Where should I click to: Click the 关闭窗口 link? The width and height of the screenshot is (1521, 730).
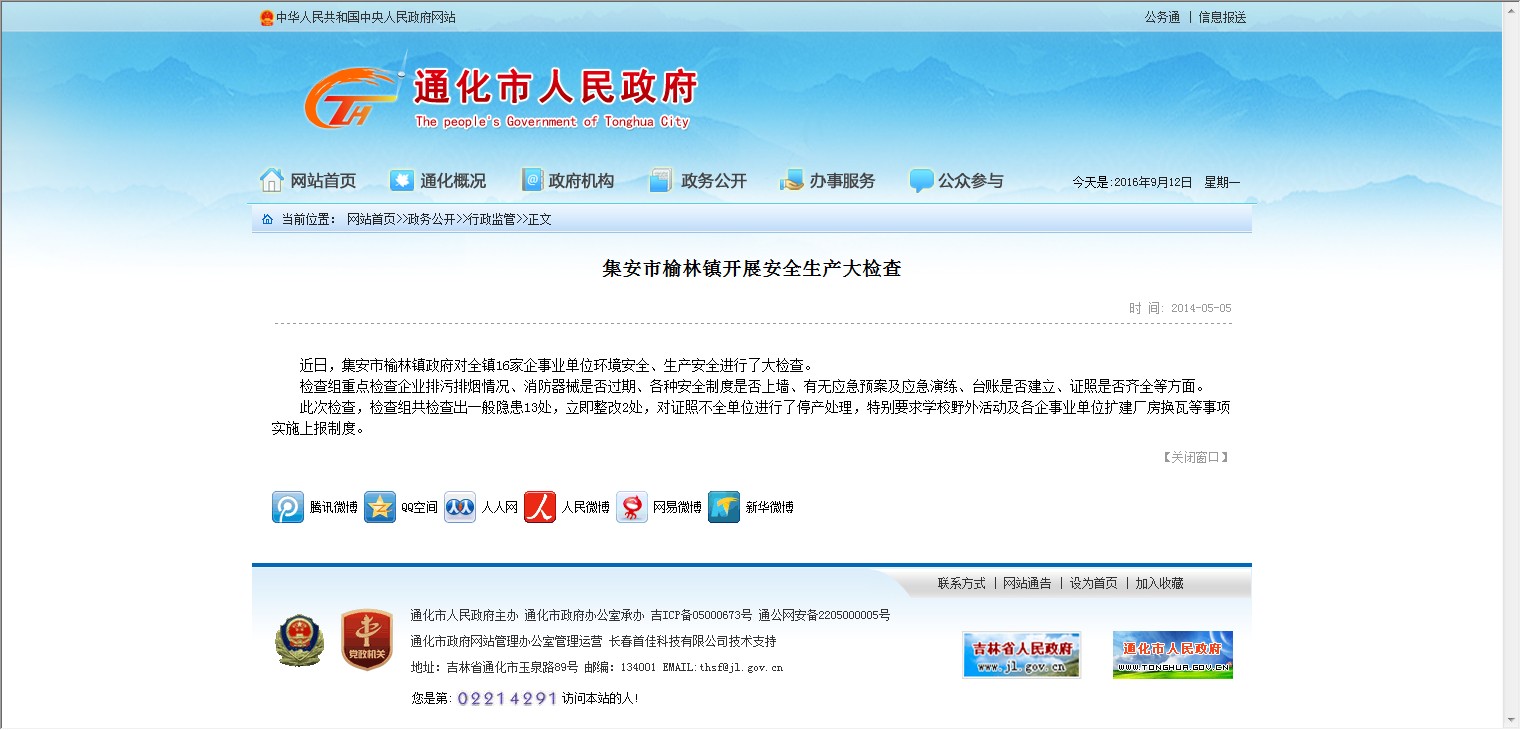(x=1195, y=457)
